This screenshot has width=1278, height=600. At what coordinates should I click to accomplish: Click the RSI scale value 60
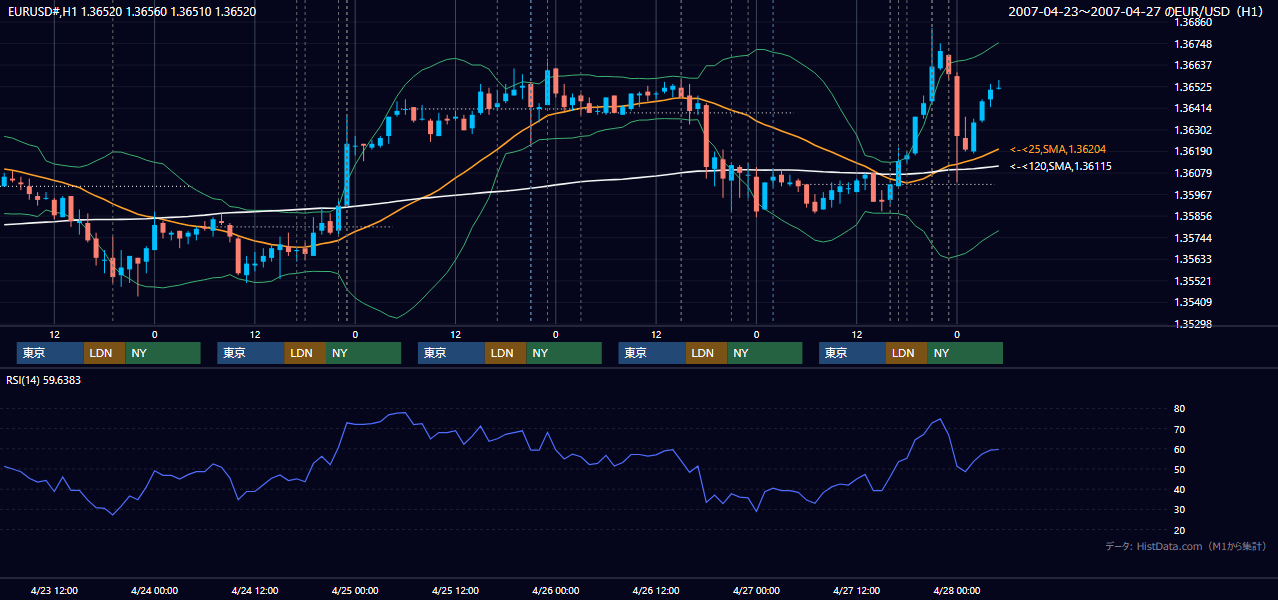point(1180,449)
